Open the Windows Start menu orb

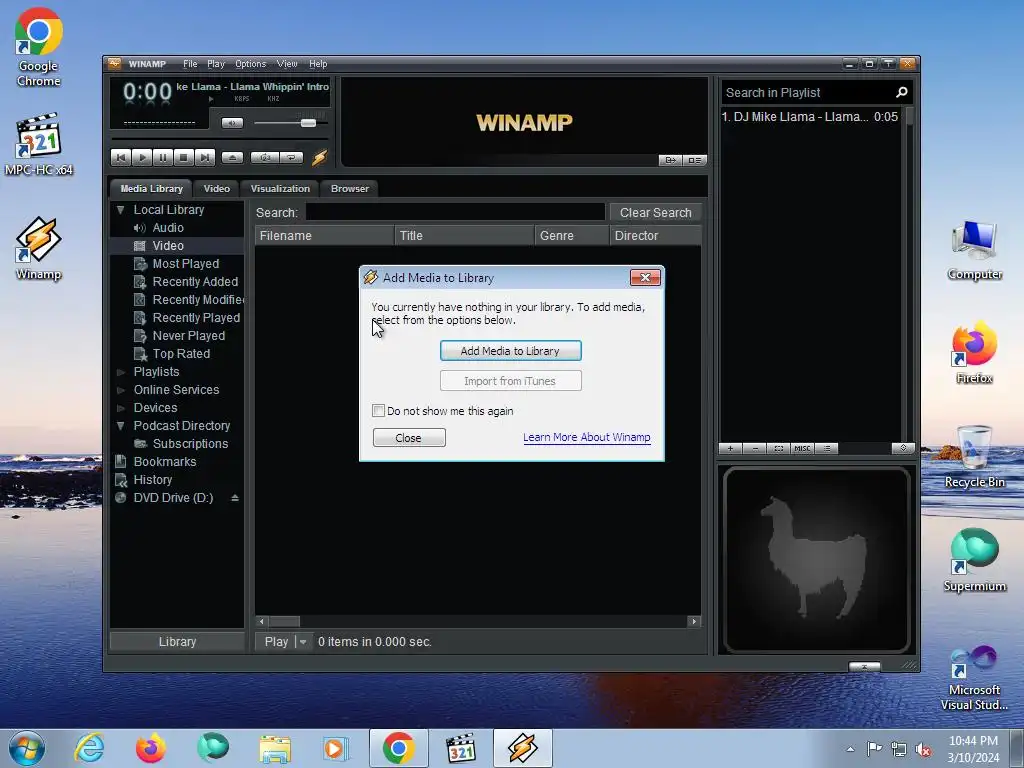27,748
